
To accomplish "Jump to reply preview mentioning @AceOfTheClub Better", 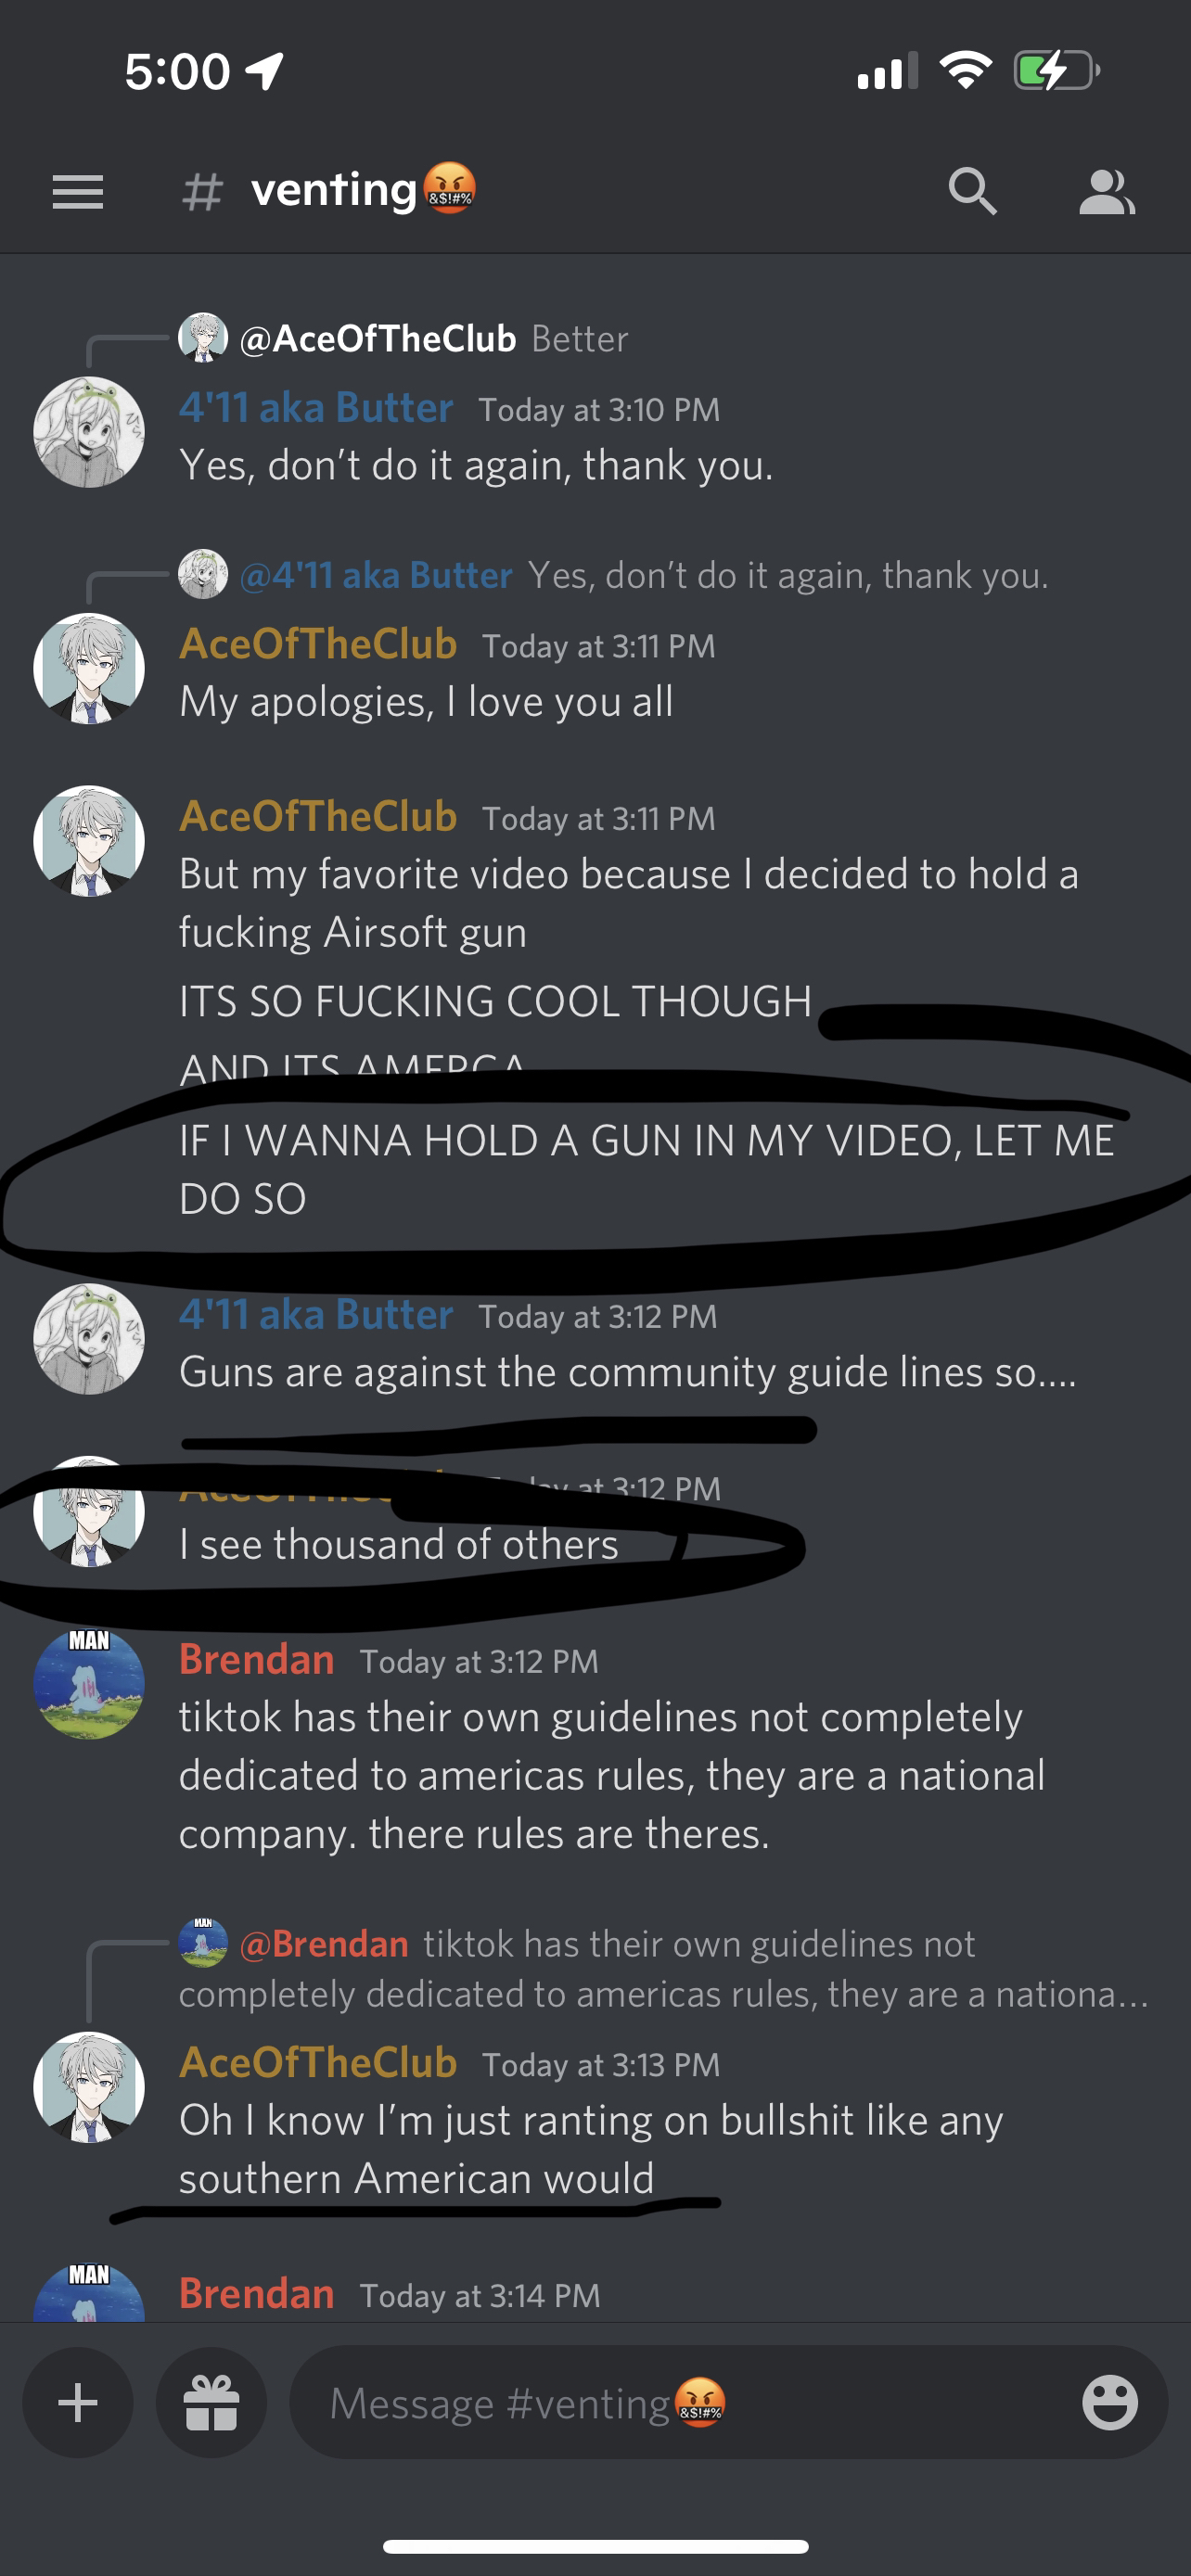I will pyautogui.click(x=404, y=338).
